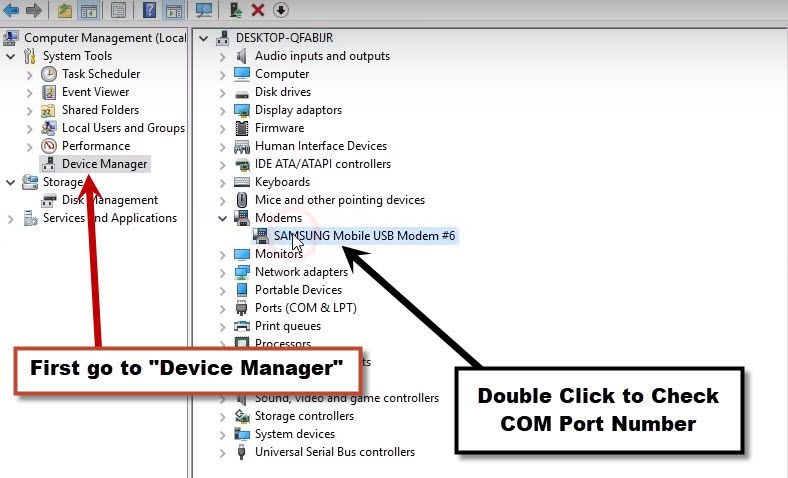Collapse the DESKTOP-QFABIJR root node
Viewport: 788px width, 478px height.
(x=203, y=38)
